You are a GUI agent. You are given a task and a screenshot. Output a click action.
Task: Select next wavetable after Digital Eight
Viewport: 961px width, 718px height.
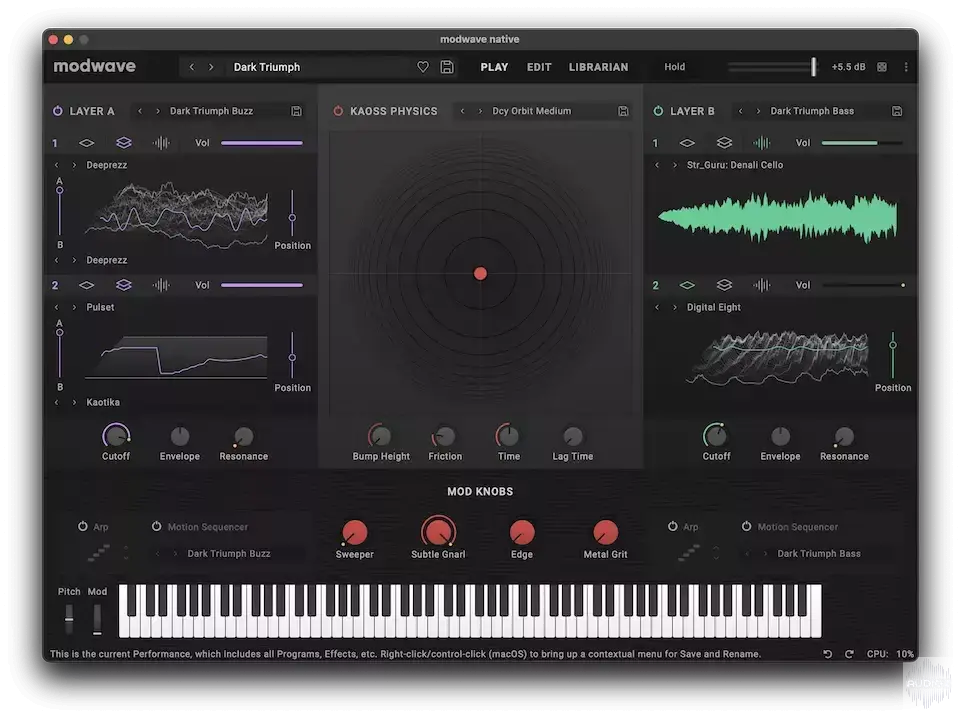coord(675,307)
